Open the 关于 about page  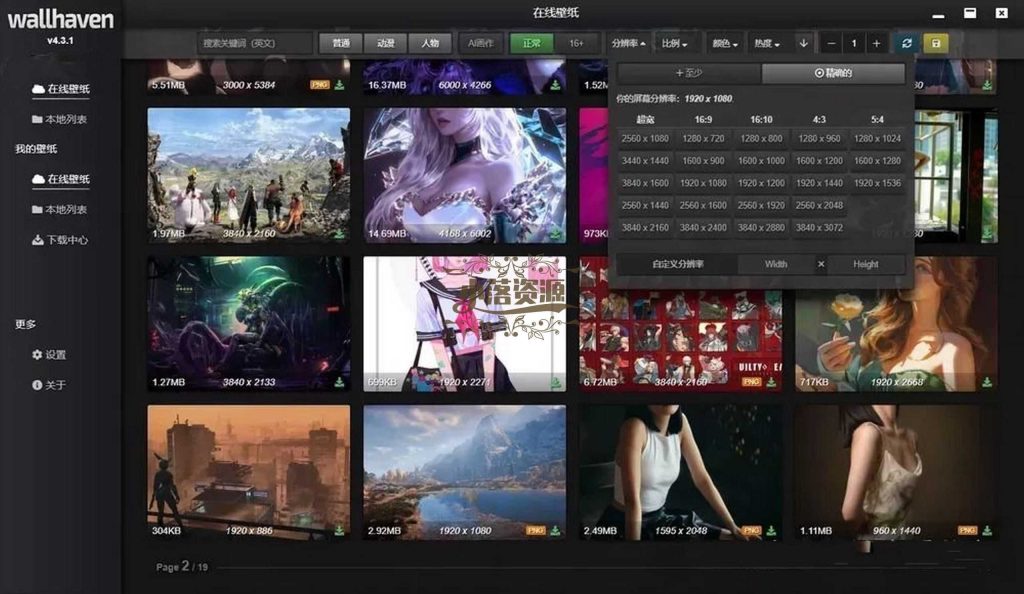49,385
